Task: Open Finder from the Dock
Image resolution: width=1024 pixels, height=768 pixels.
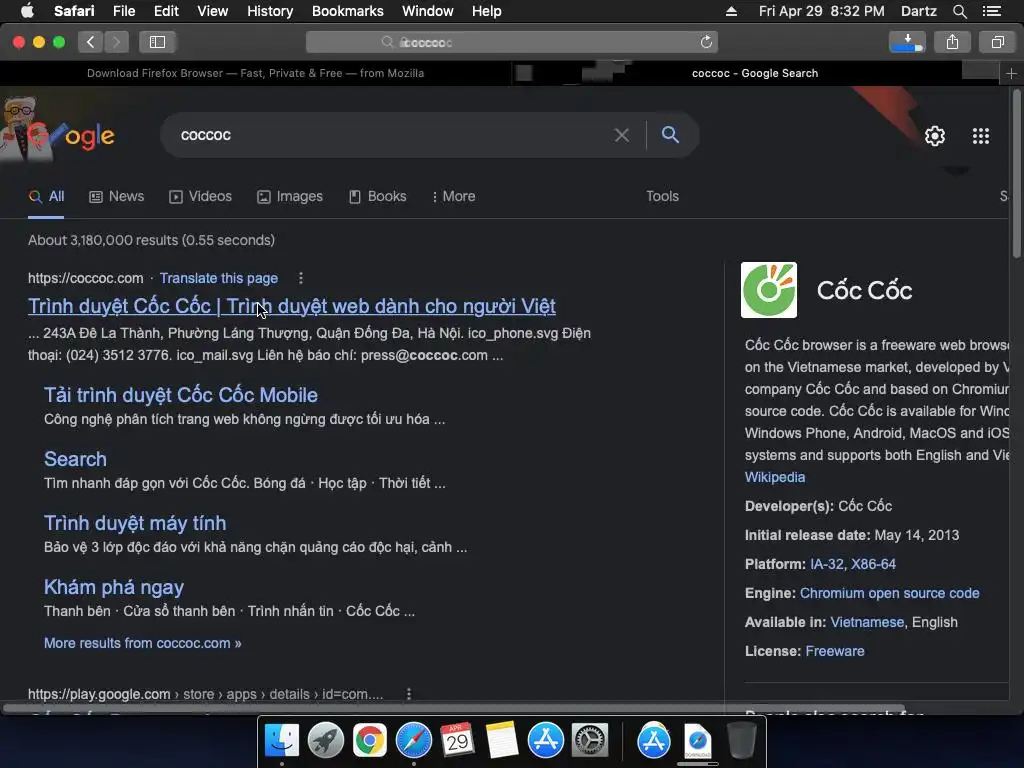Action: pos(281,741)
